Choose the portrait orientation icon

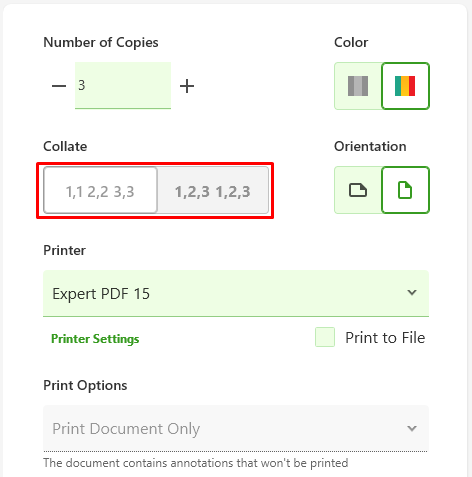(405, 190)
